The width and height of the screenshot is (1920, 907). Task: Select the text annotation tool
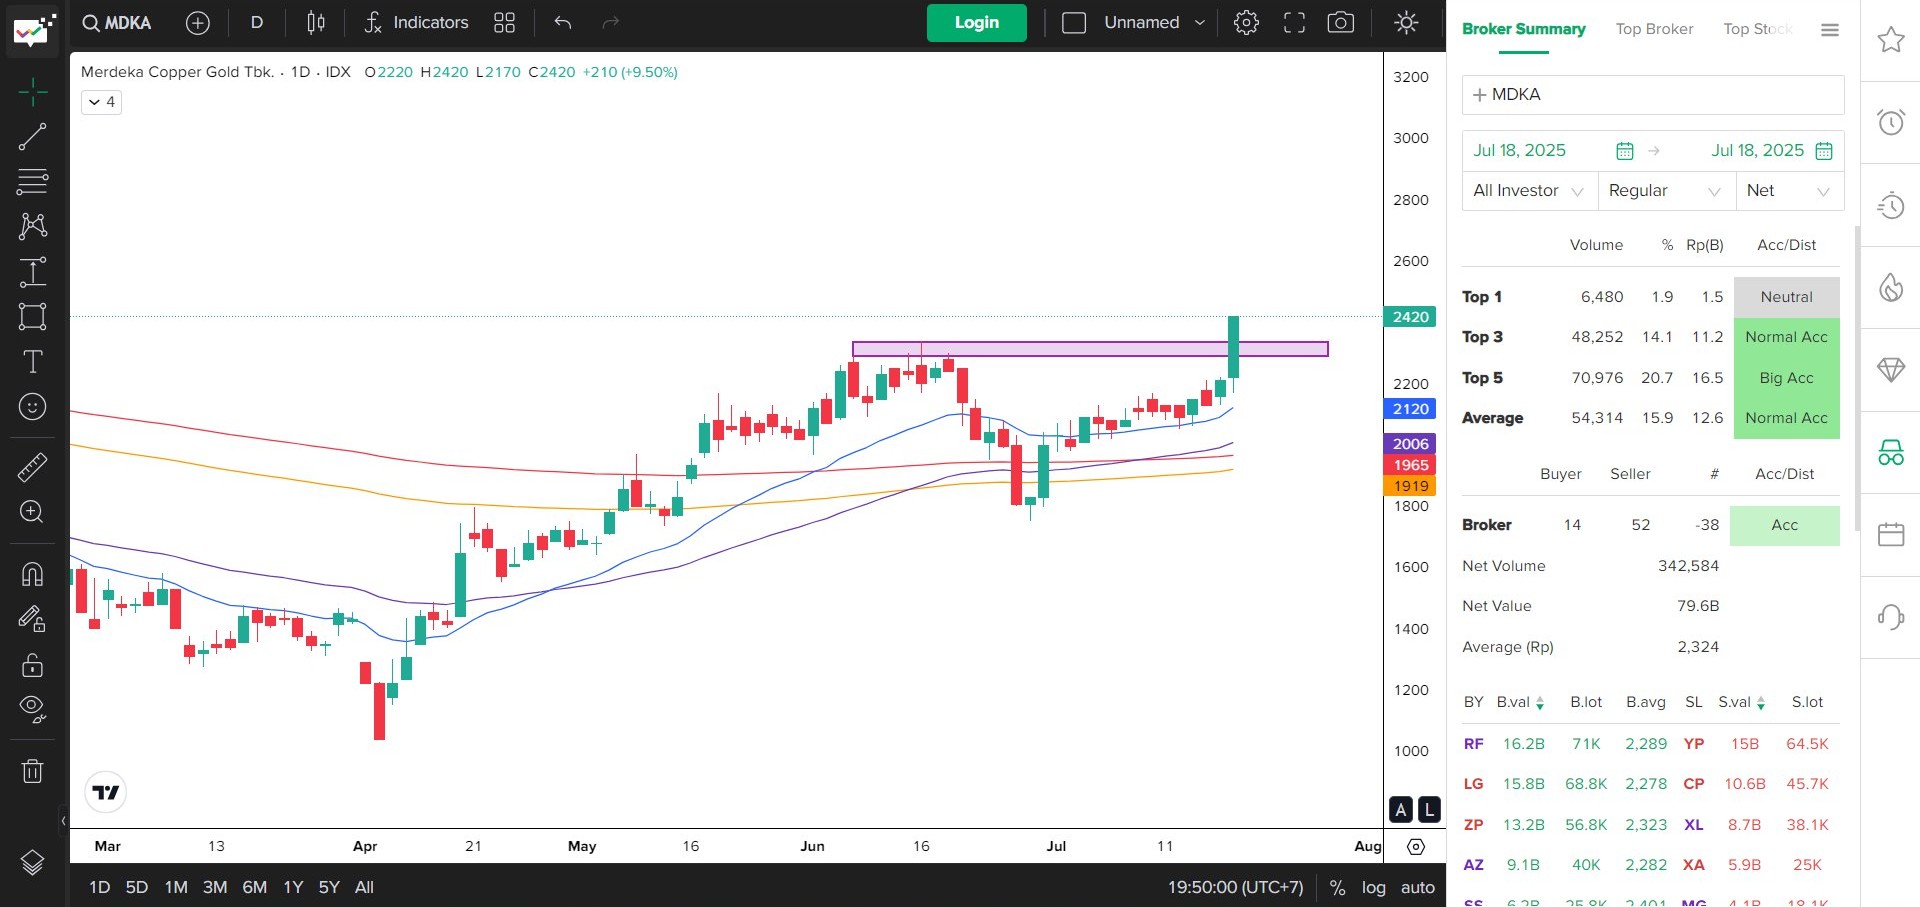click(33, 361)
